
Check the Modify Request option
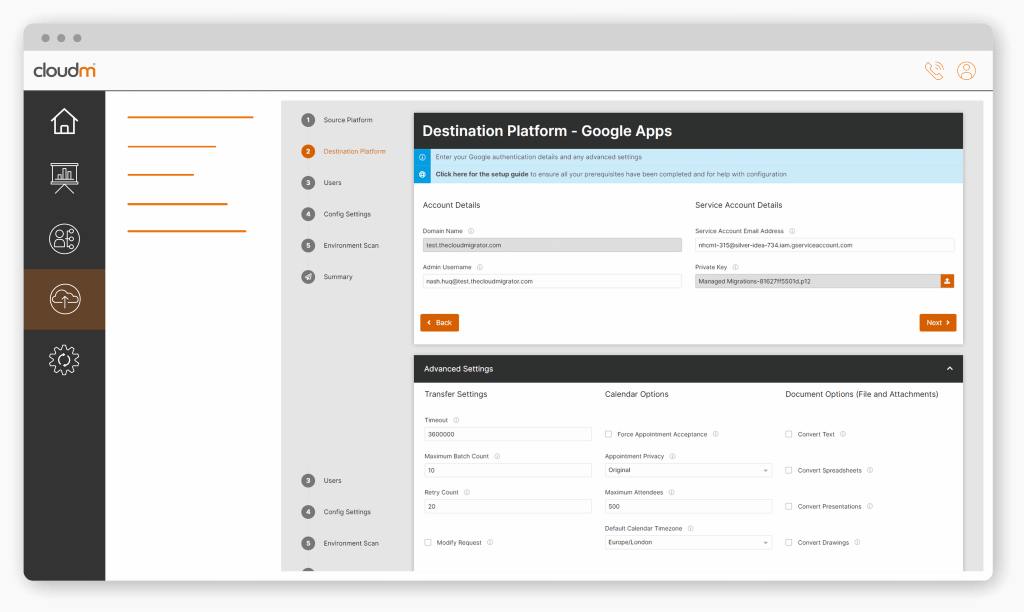[428, 542]
